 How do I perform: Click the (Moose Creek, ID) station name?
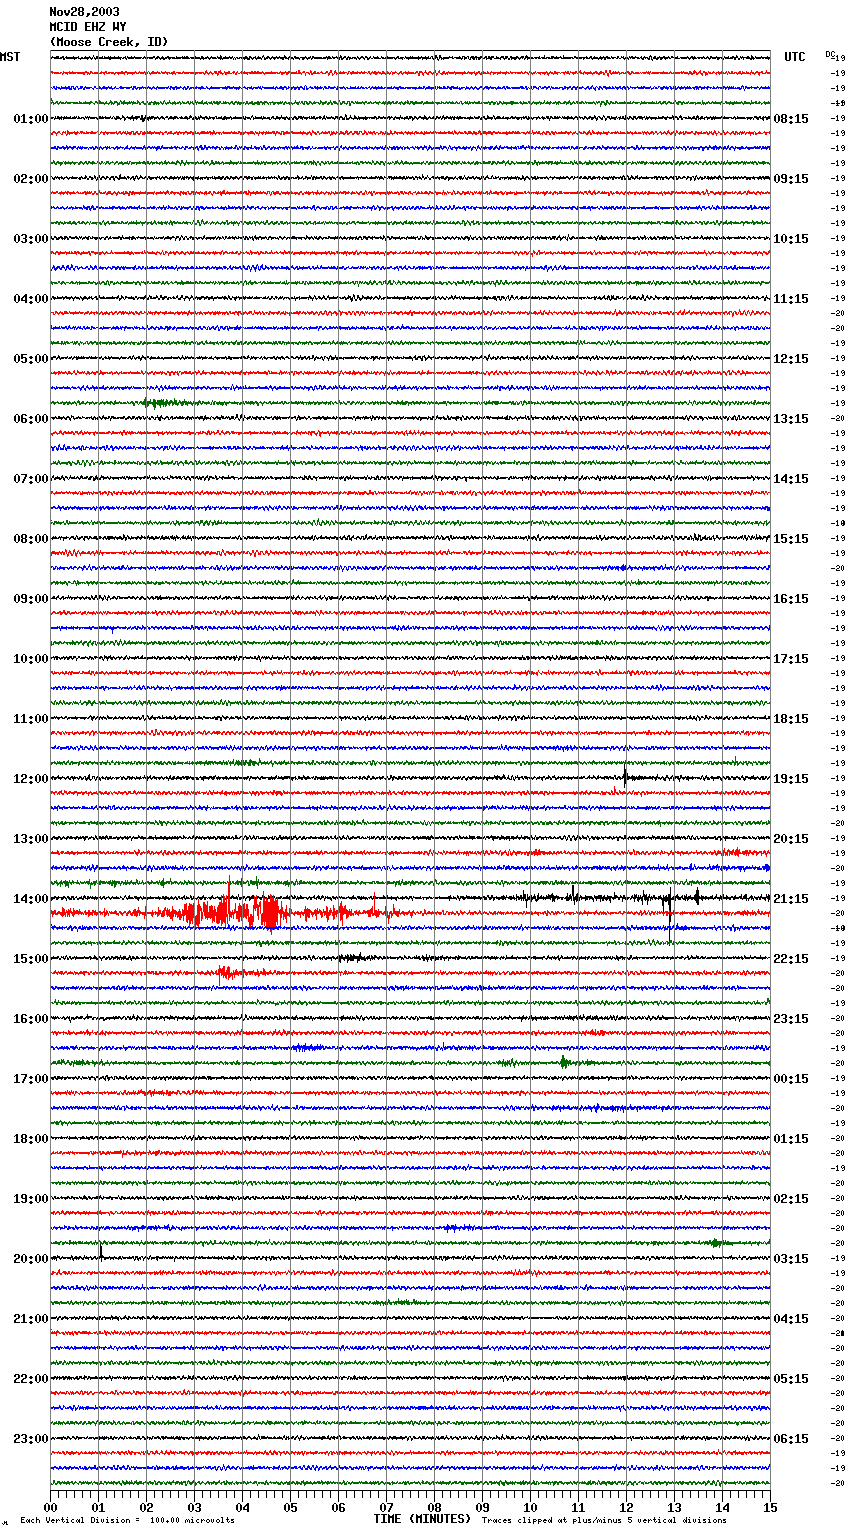[109, 42]
